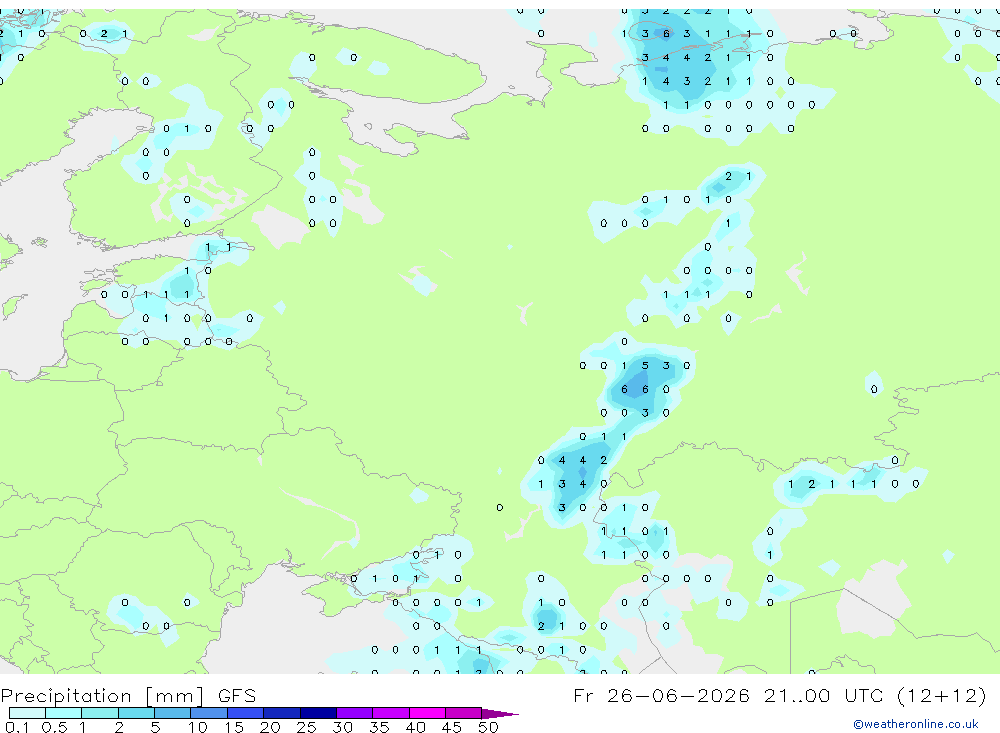Select the 35–40 mm violet legend box
Screen dimensions: 1000x733
pos(391,713)
